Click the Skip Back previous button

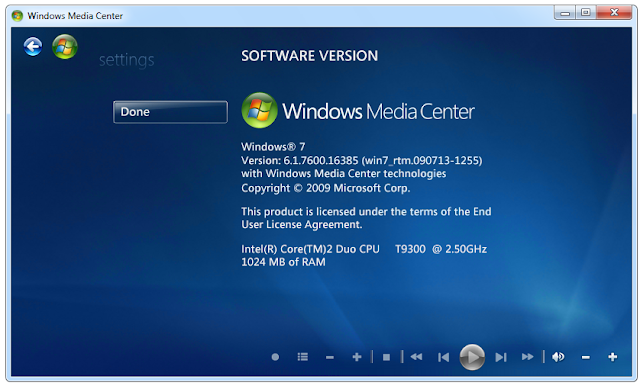click(x=444, y=358)
